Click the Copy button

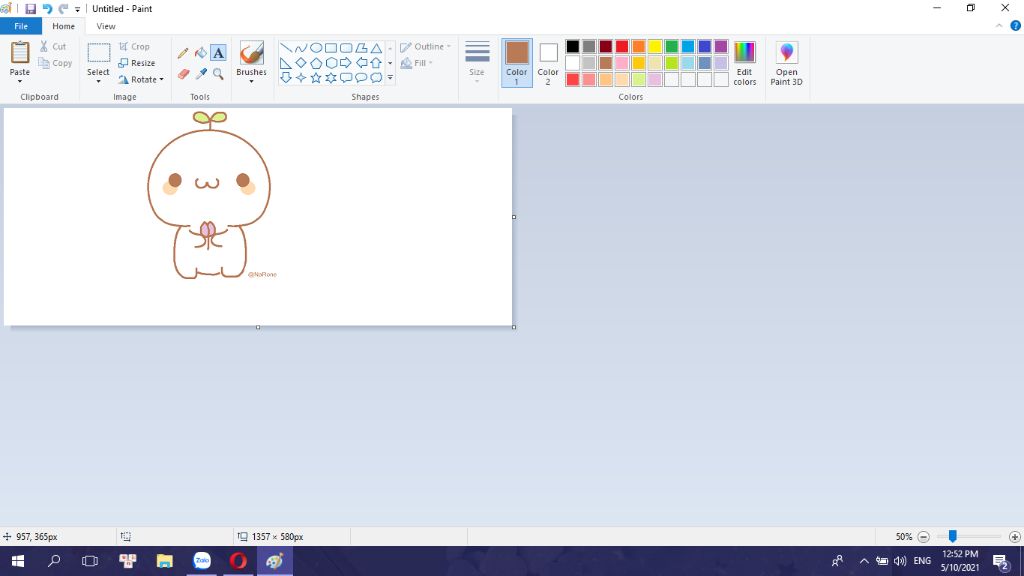pos(55,63)
